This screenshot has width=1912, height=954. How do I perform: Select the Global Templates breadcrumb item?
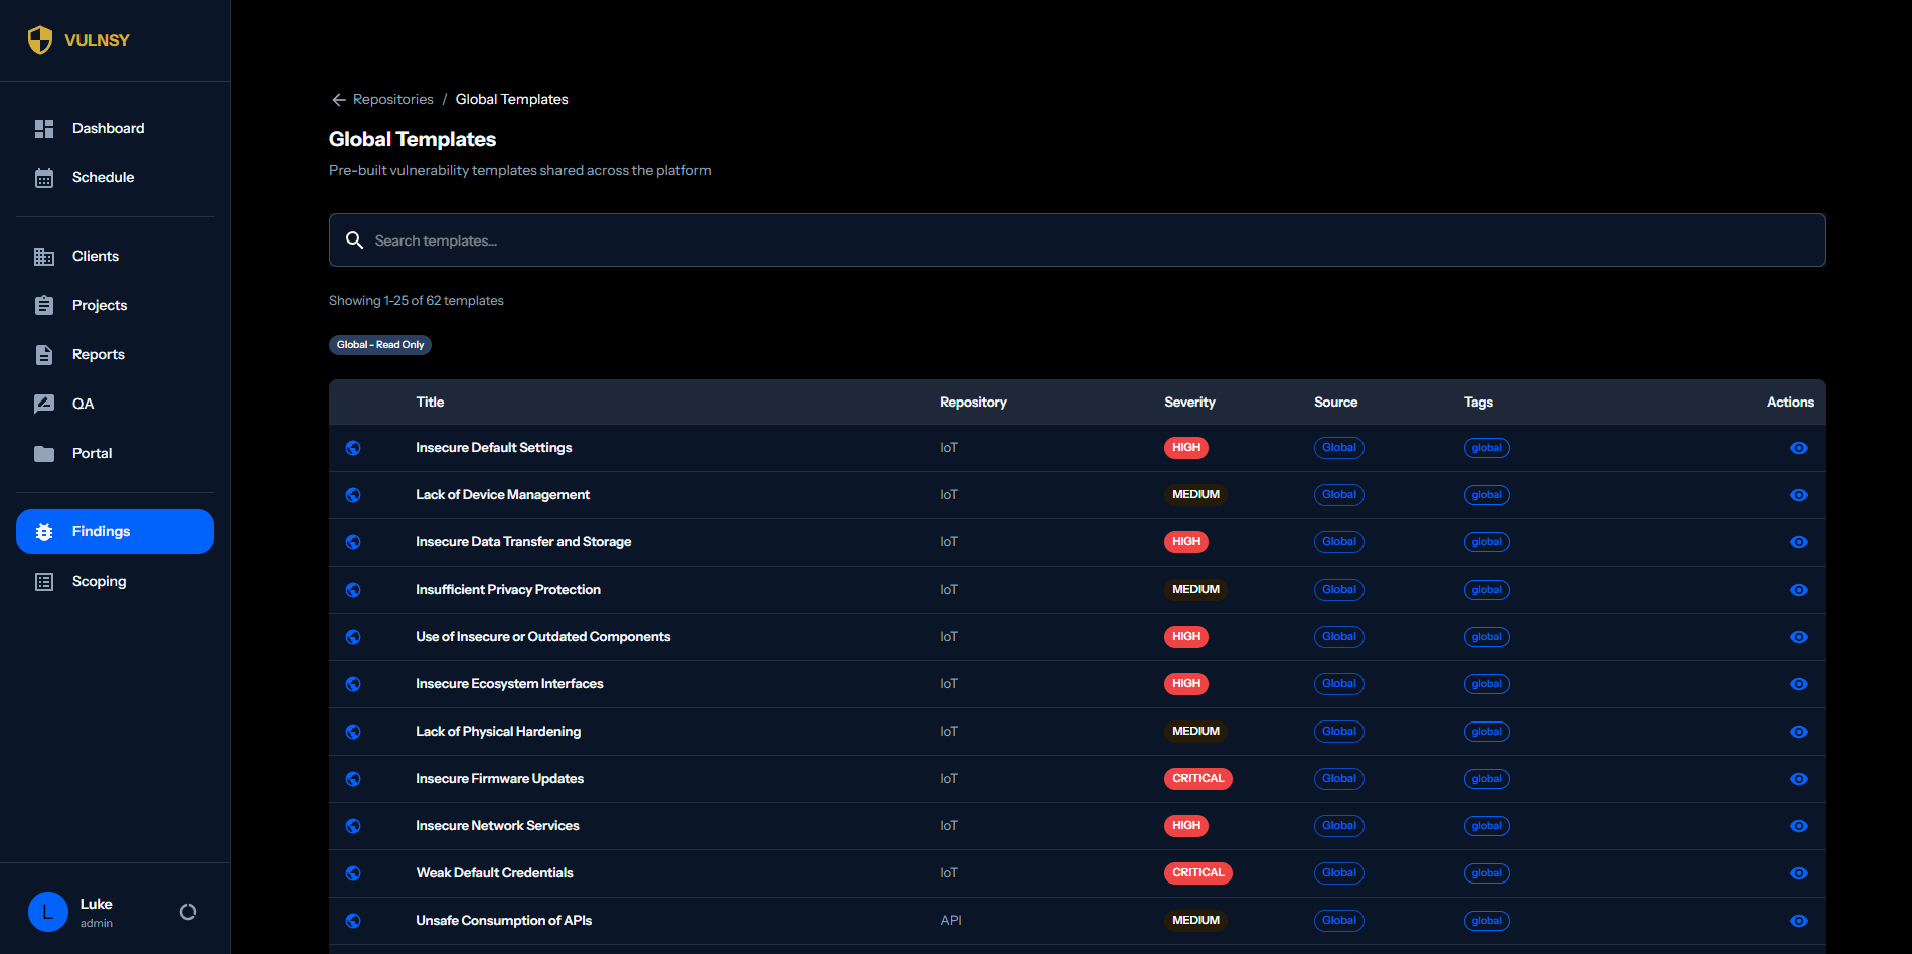(x=512, y=99)
